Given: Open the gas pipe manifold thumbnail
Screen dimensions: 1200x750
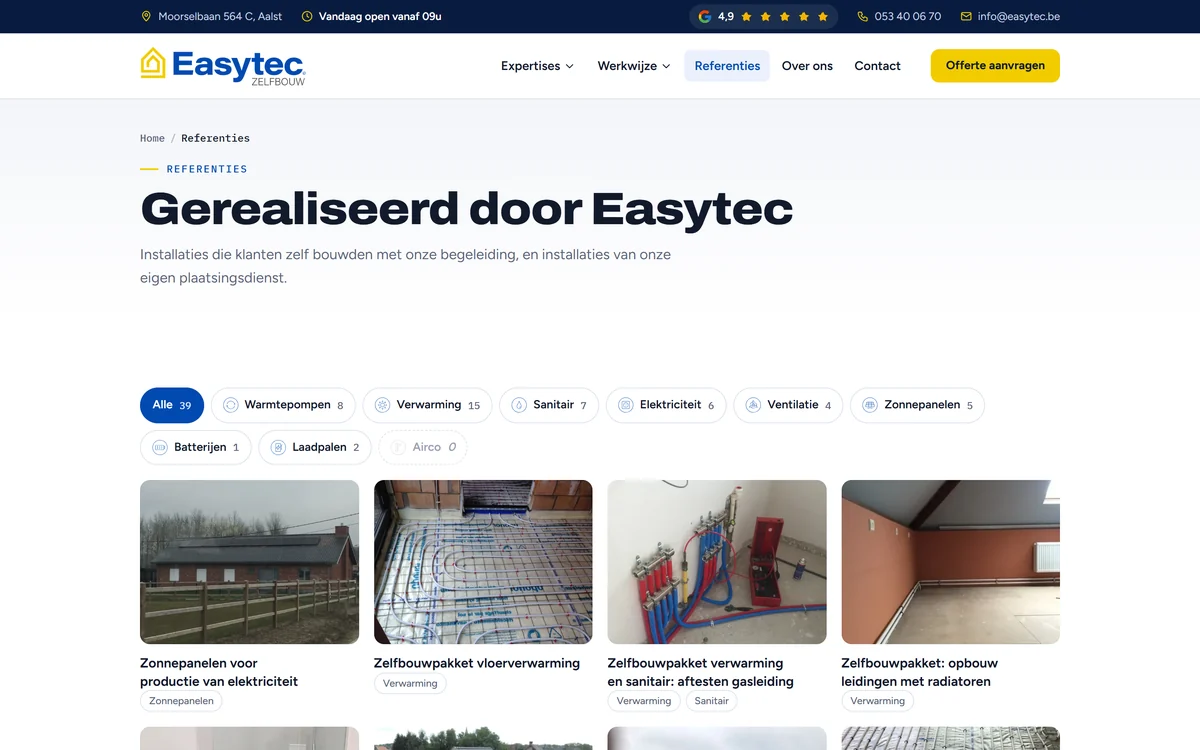Looking at the screenshot, I should (x=717, y=562).
